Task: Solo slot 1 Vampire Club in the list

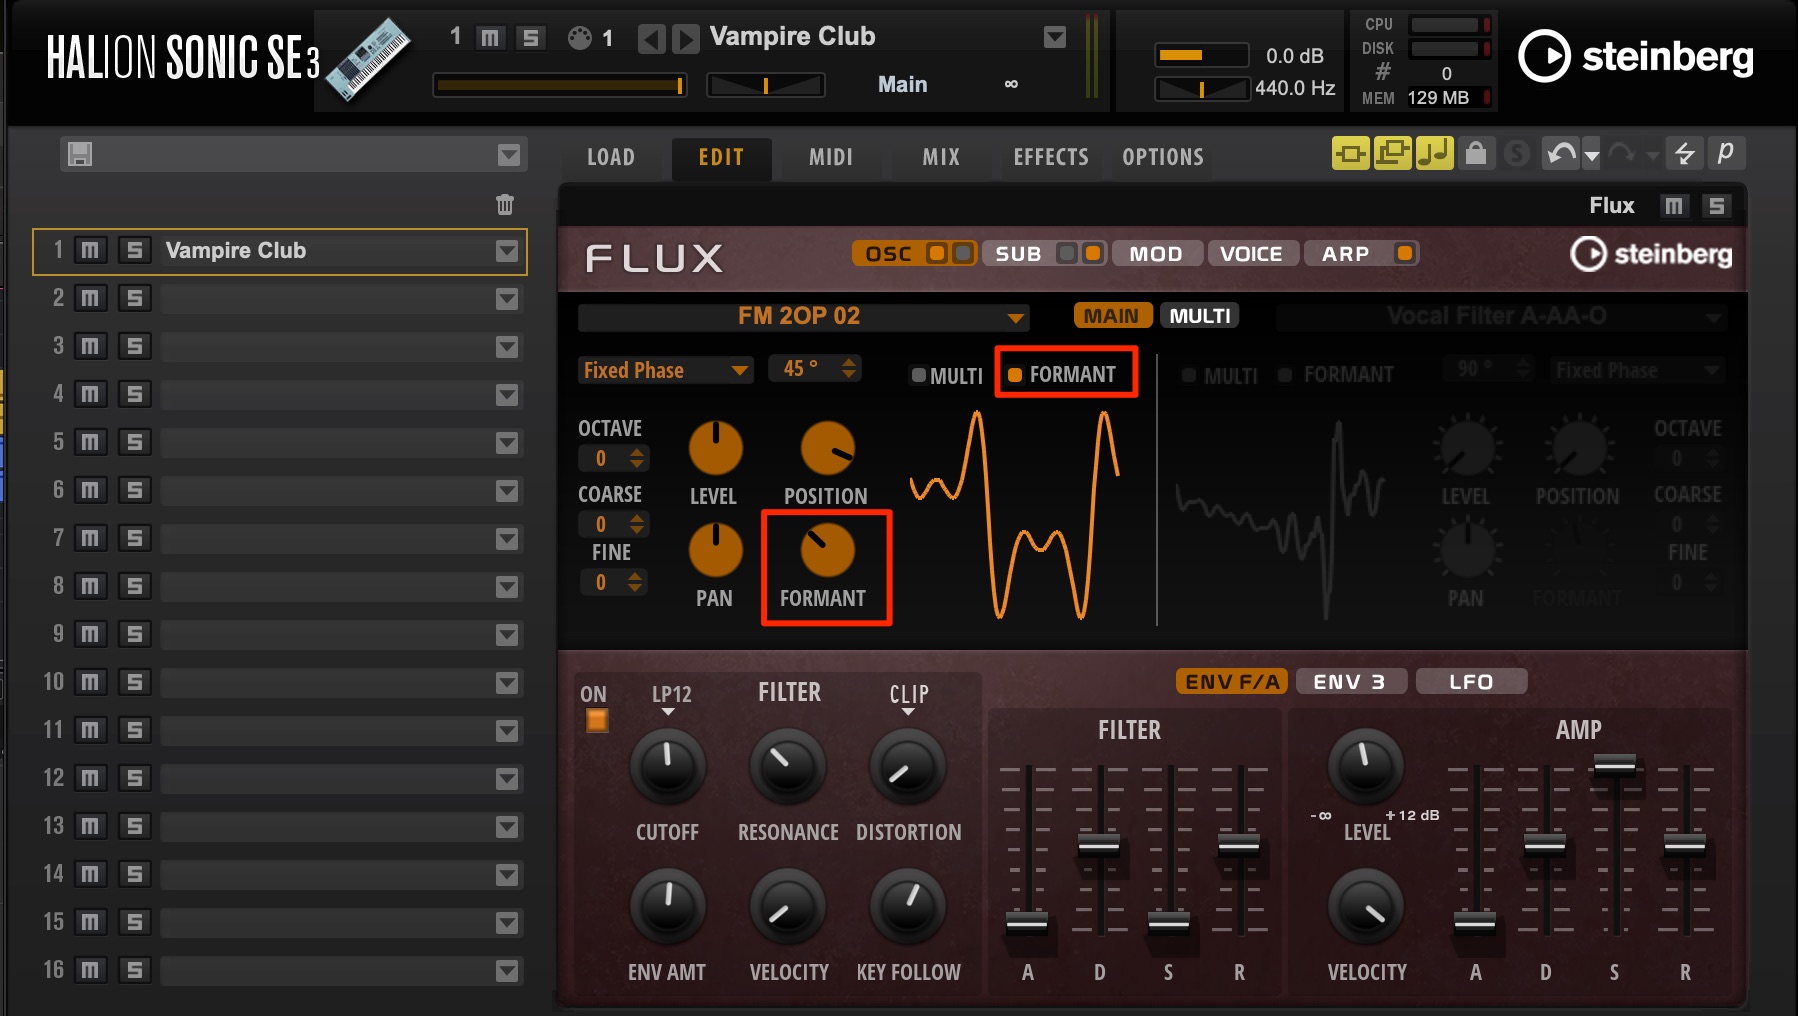Action: [x=134, y=250]
